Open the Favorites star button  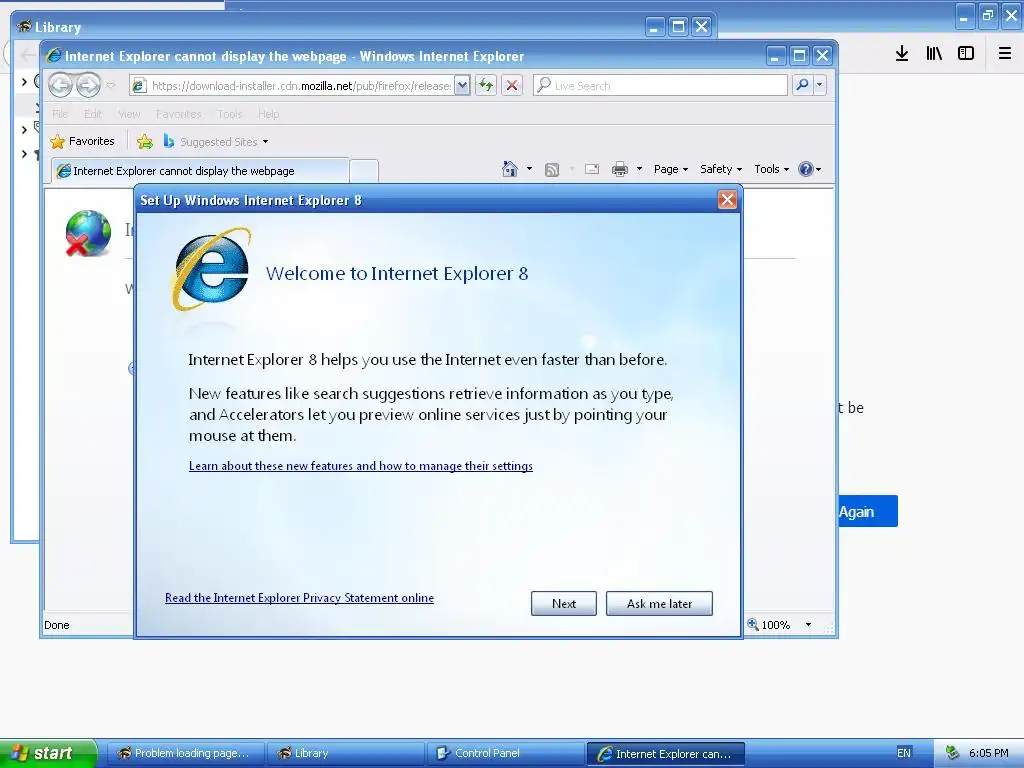83,141
